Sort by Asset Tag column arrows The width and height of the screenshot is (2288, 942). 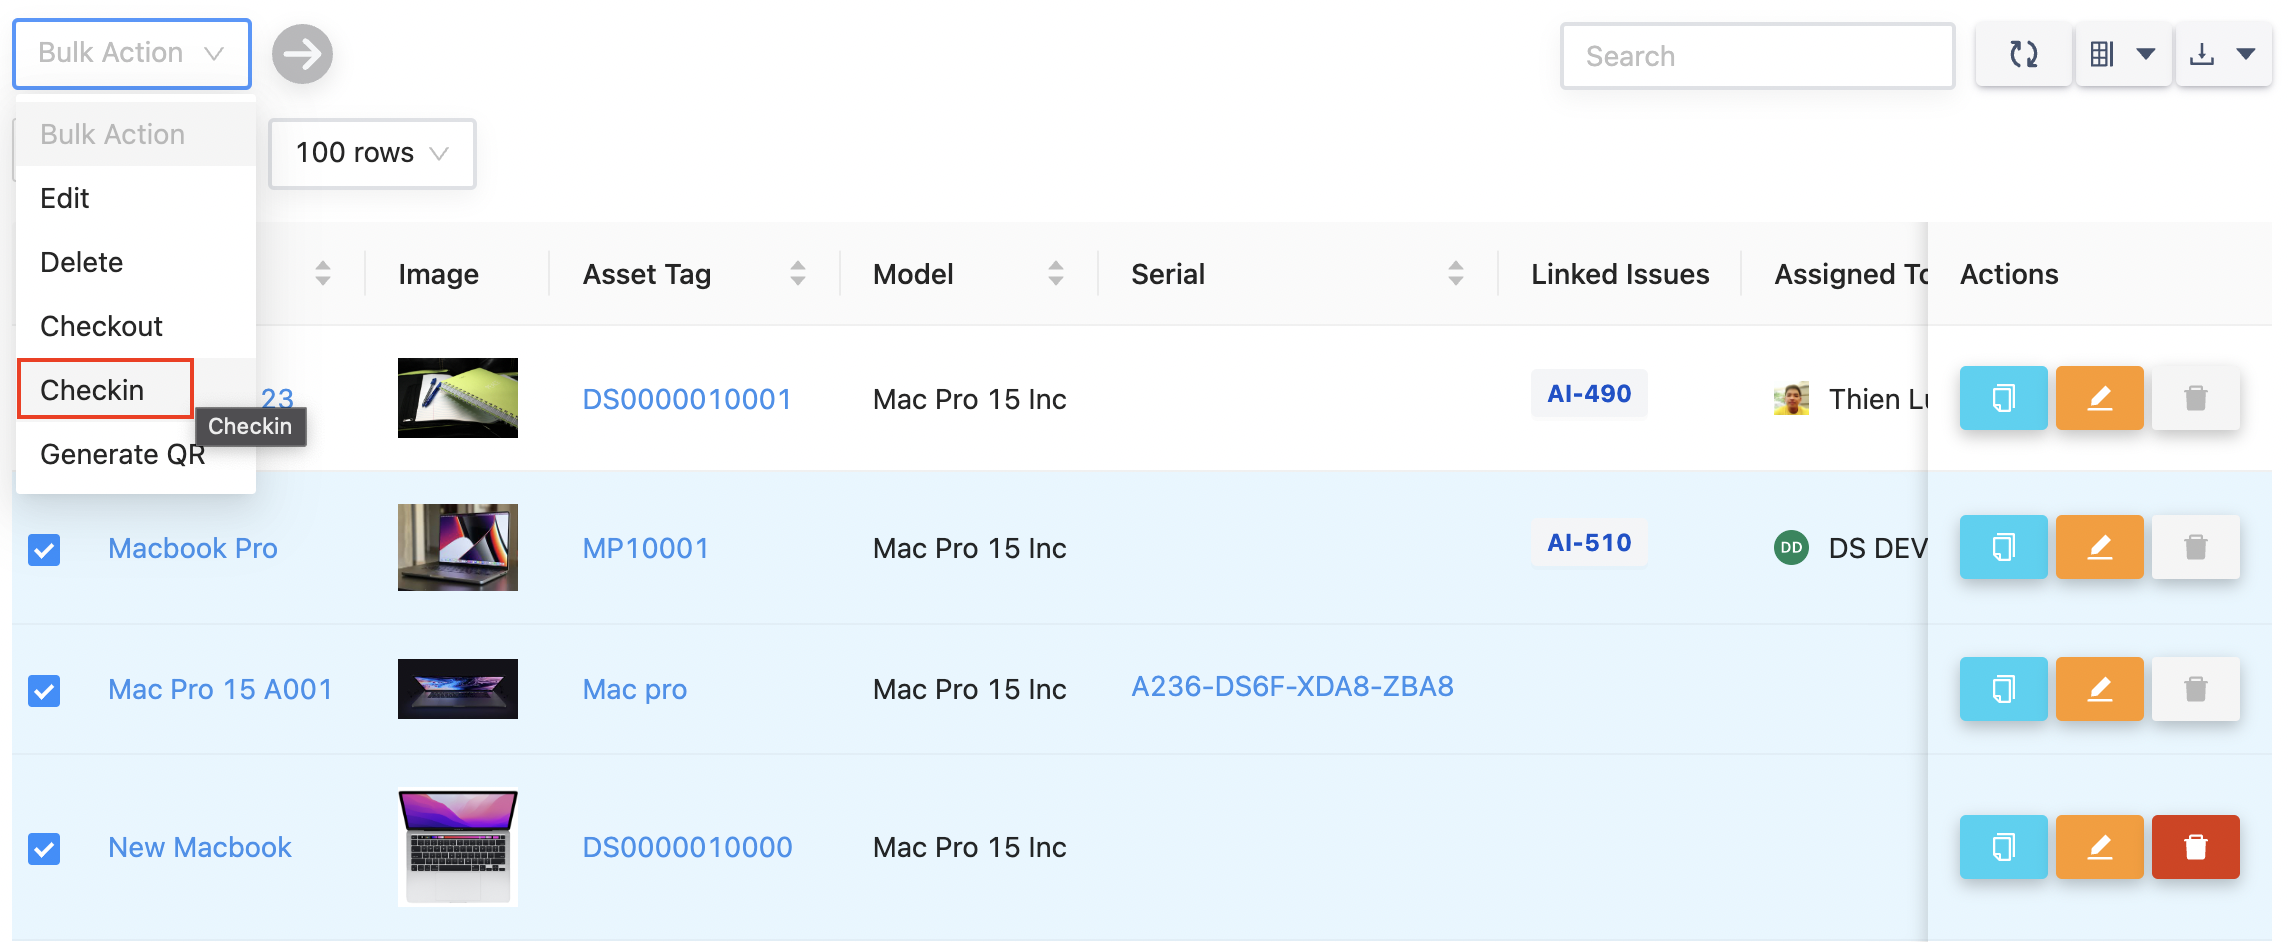coord(797,273)
